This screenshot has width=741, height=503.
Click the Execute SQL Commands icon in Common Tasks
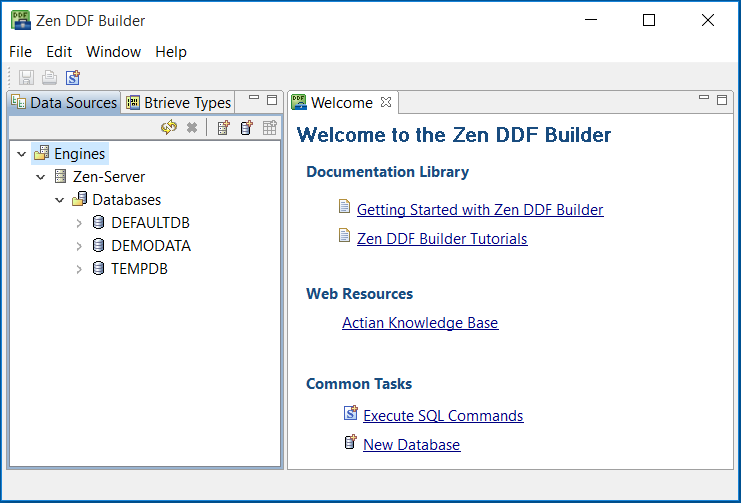click(x=351, y=413)
